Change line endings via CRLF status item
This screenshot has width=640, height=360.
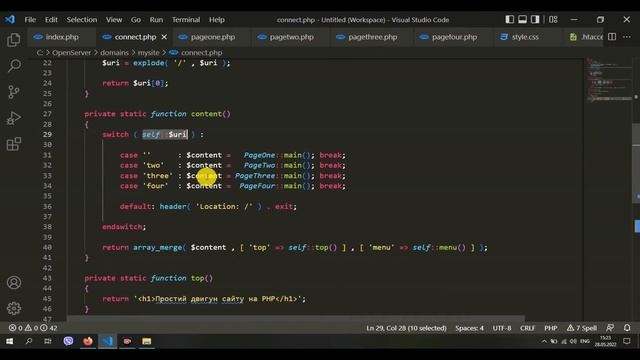click(527, 328)
